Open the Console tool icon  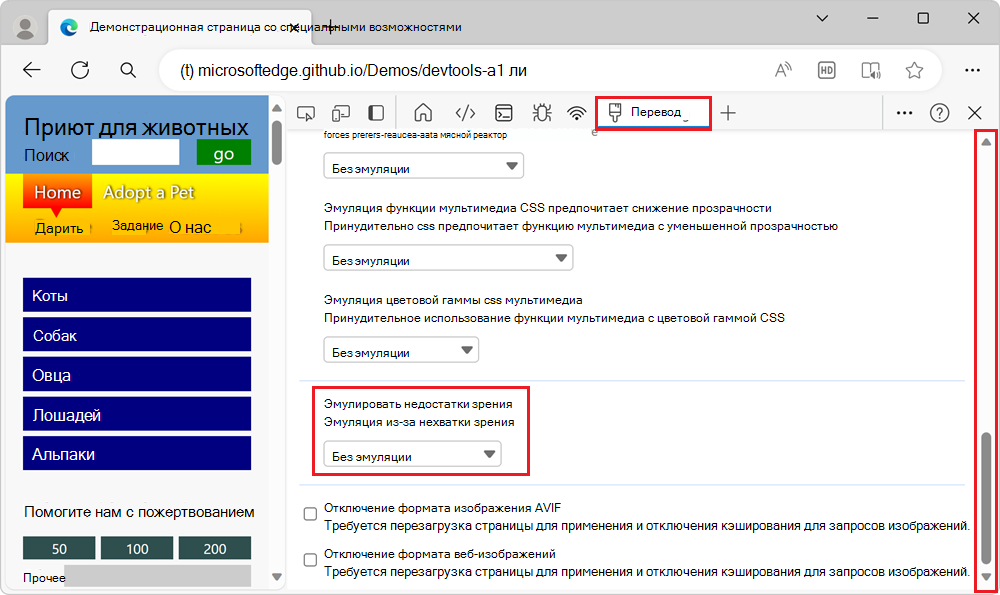tap(504, 114)
